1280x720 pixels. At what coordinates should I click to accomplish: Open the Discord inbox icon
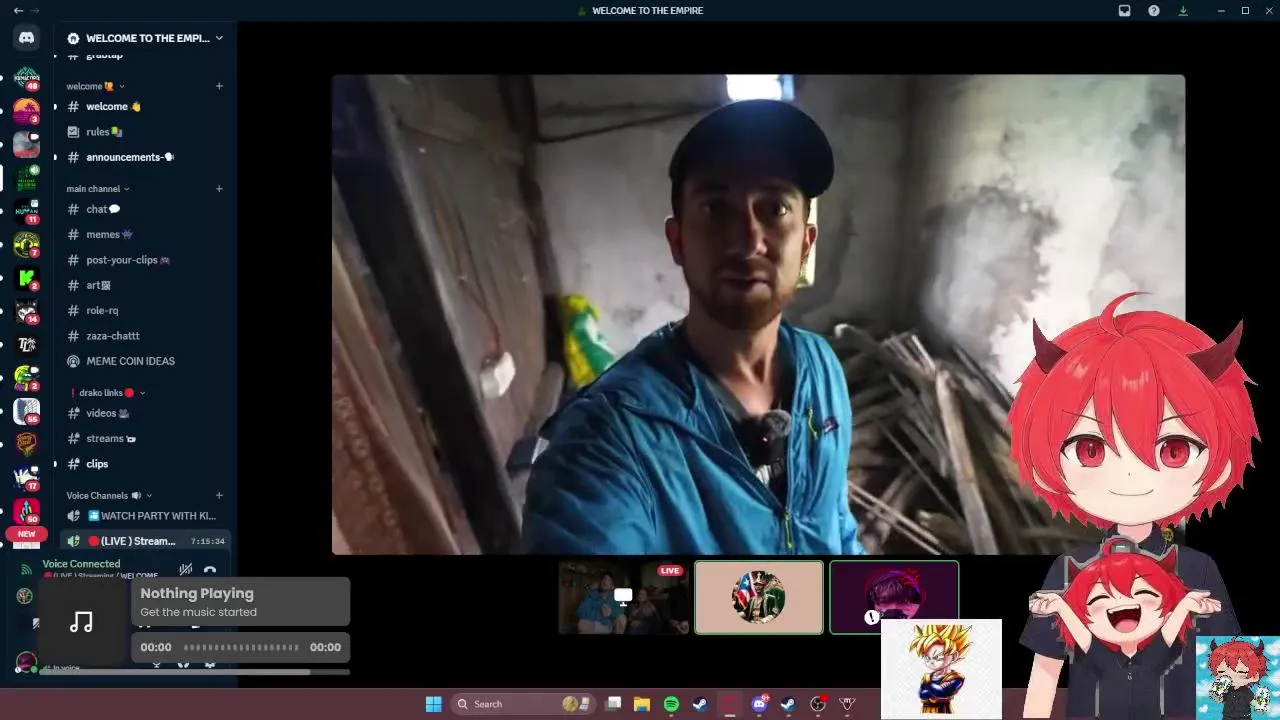1124,10
